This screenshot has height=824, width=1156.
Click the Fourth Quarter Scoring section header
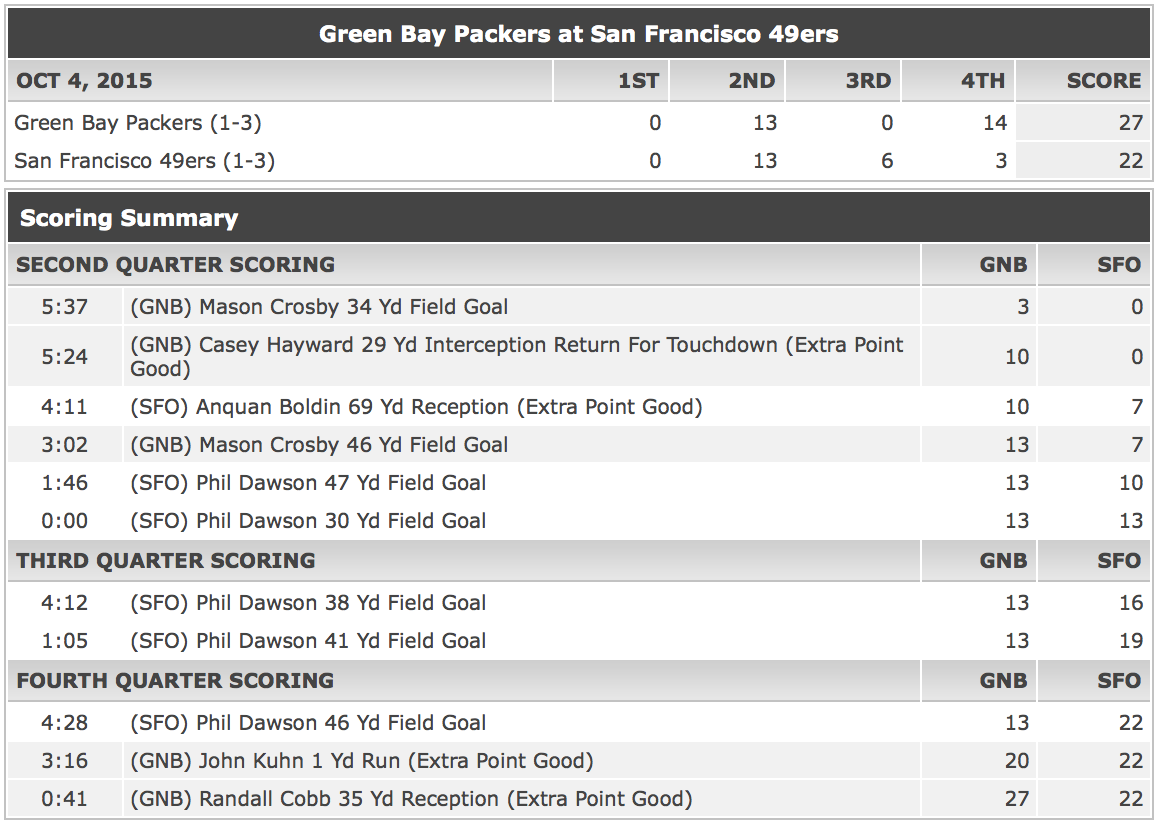(x=175, y=680)
